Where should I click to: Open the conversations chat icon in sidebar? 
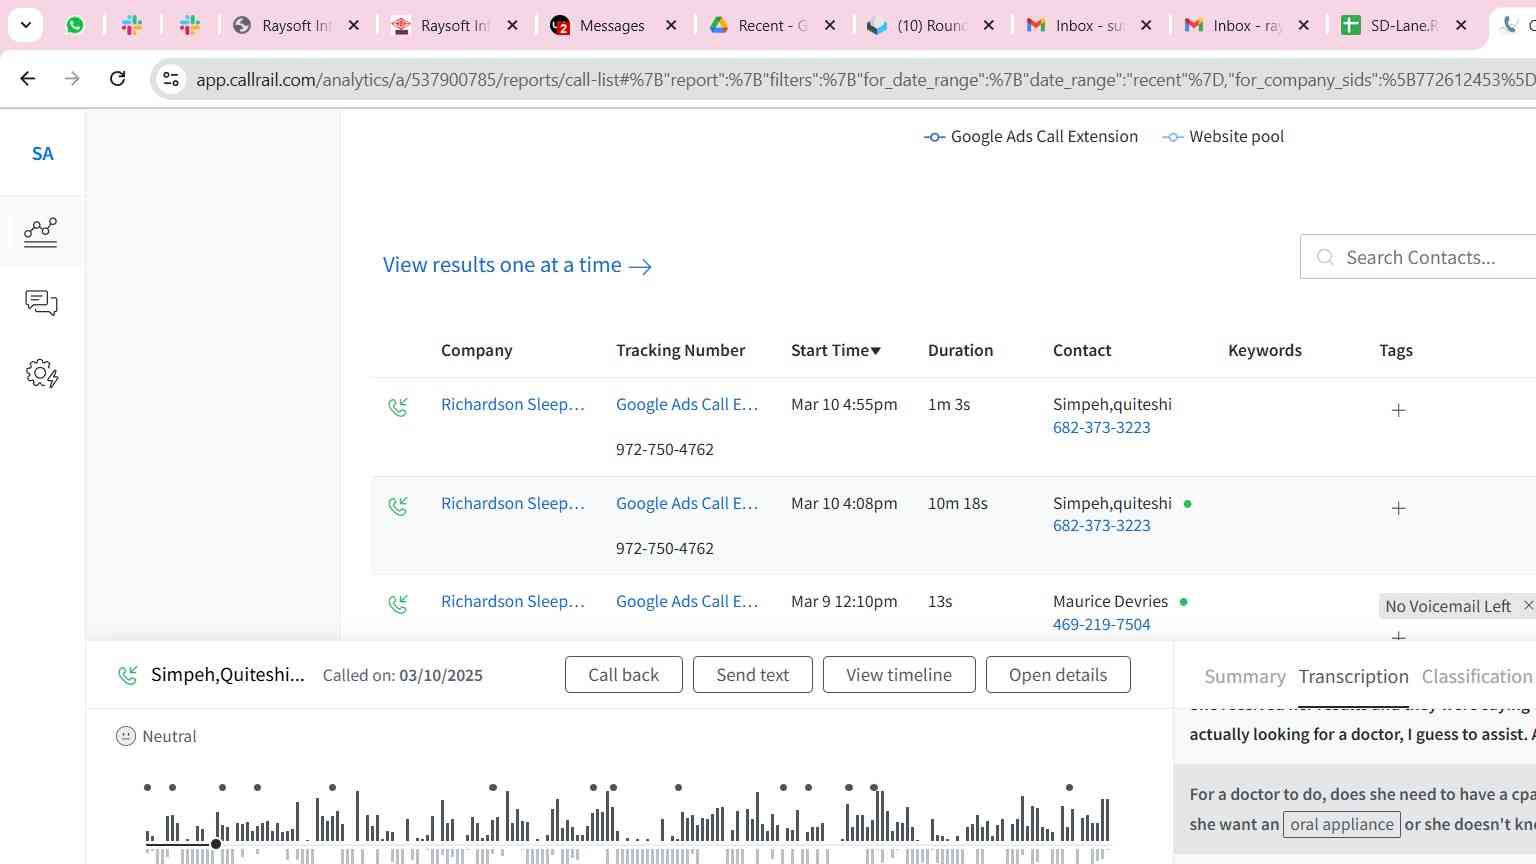[x=41, y=303]
